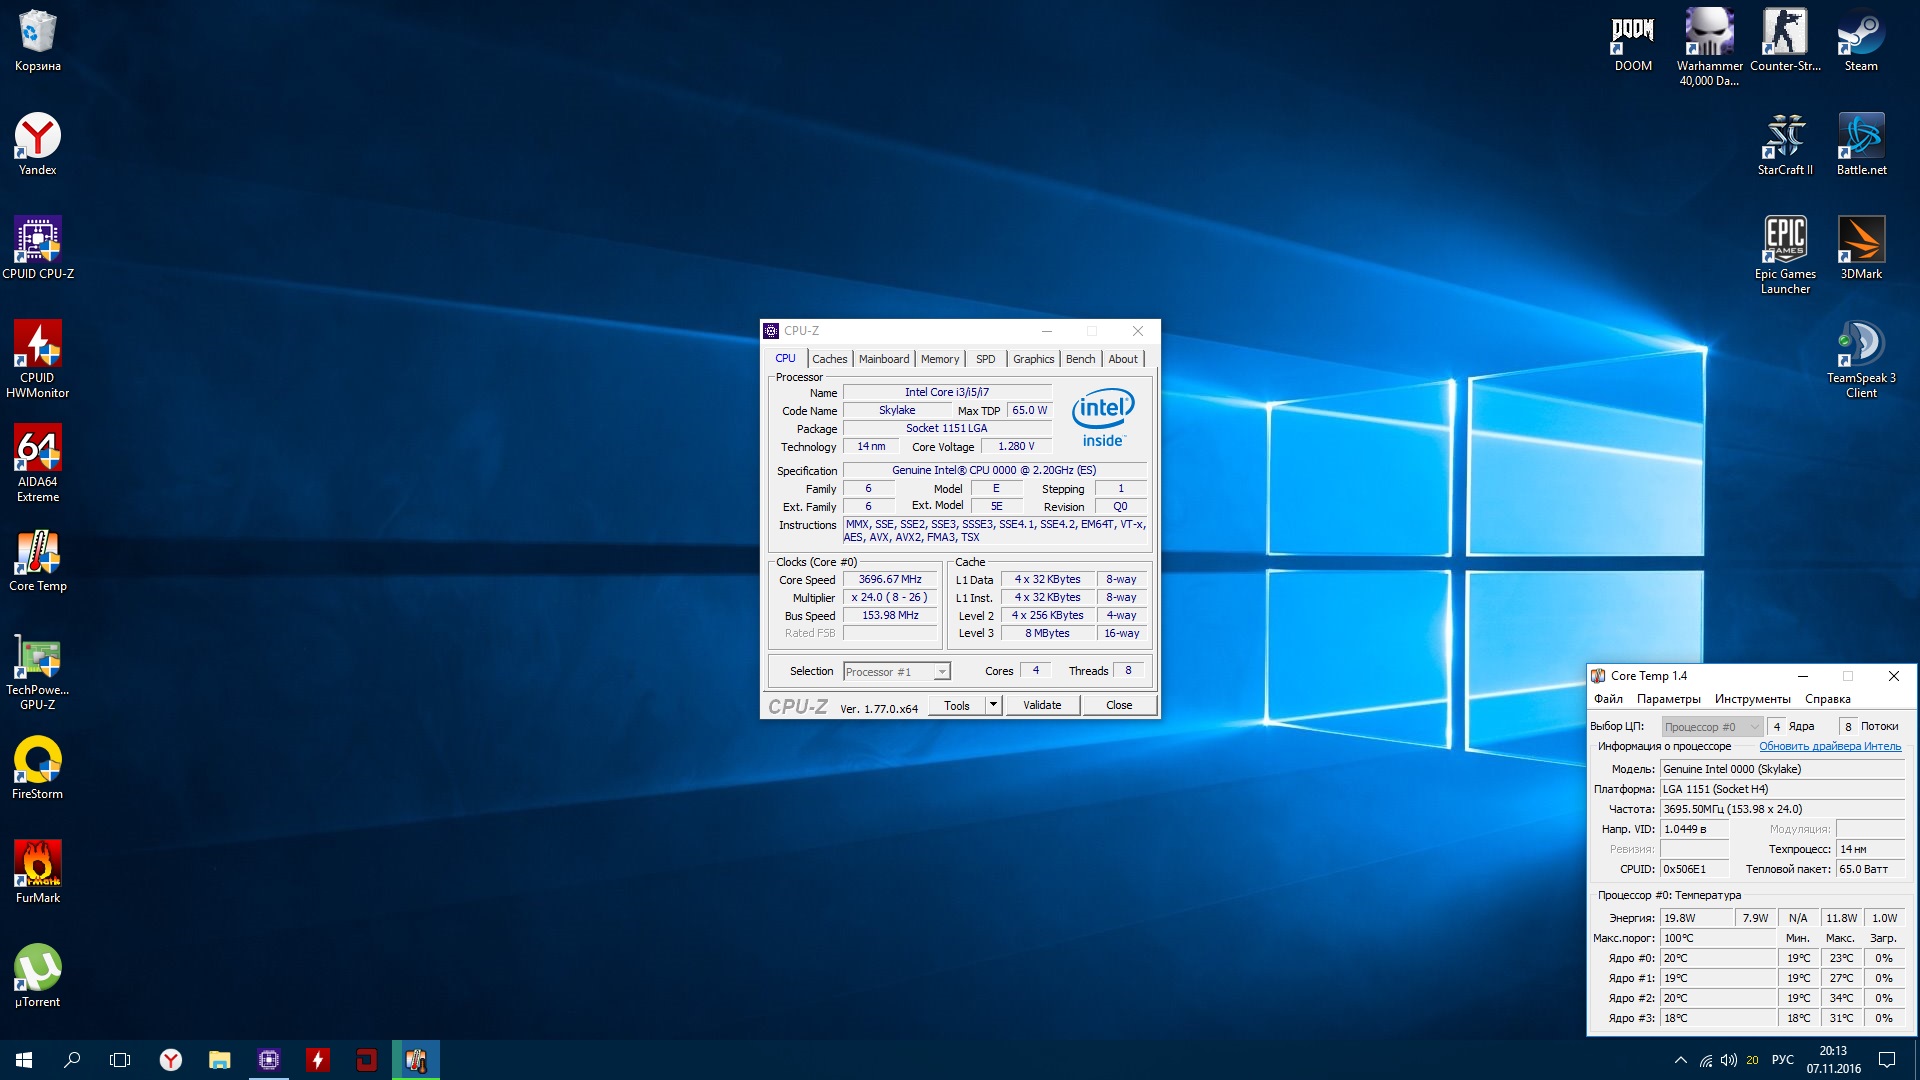Open the FireStorm desktop icon
This screenshot has width=1920, height=1080.
(38, 761)
